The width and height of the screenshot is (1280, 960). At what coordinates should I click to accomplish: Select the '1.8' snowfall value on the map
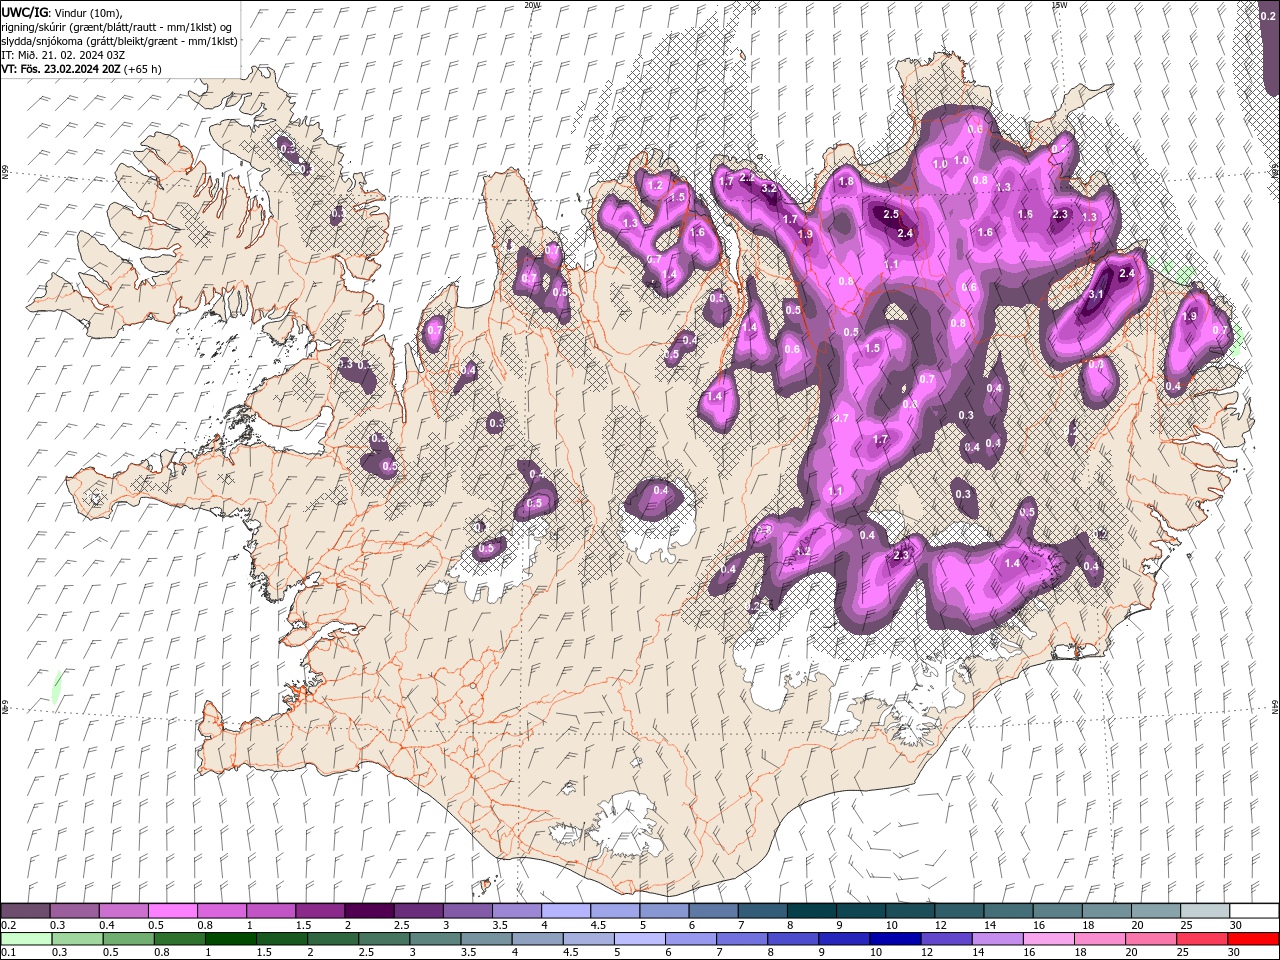(x=846, y=181)
